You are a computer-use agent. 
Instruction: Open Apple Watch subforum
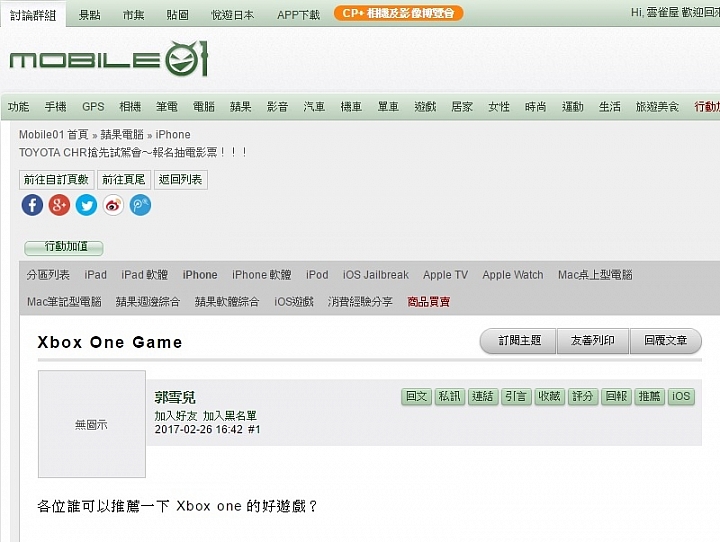[512, 275]
